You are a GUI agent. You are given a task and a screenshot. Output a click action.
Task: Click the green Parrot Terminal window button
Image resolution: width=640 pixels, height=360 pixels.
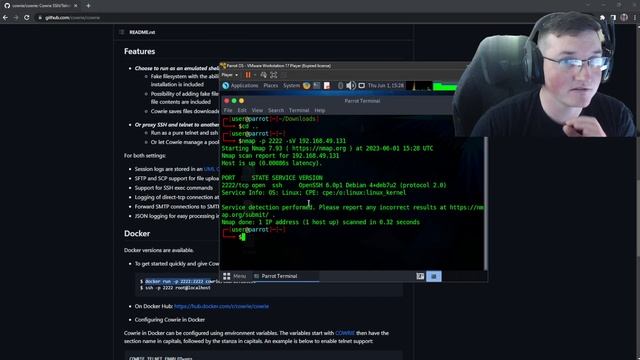click(x=234, y=101)
